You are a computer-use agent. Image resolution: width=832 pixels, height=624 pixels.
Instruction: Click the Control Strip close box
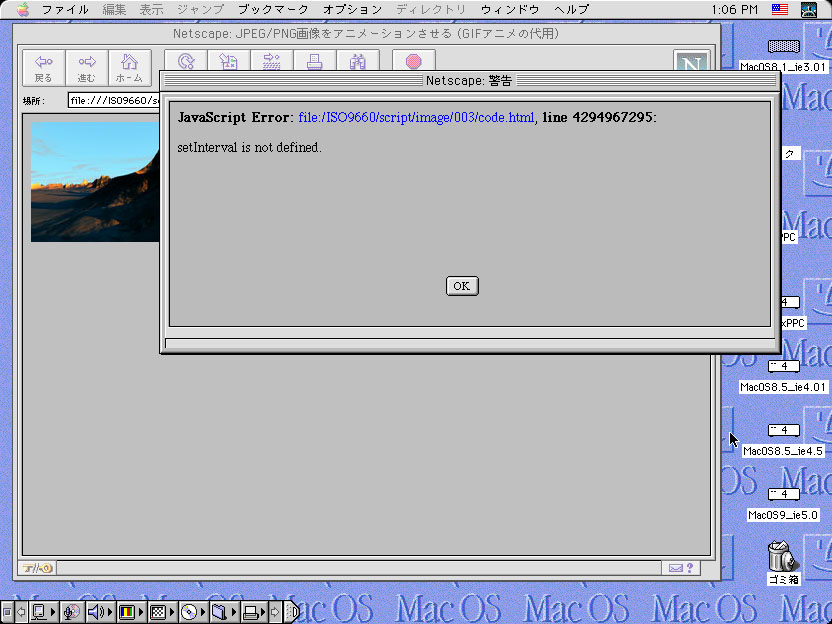pyautogui.click(x=7, y=612)
